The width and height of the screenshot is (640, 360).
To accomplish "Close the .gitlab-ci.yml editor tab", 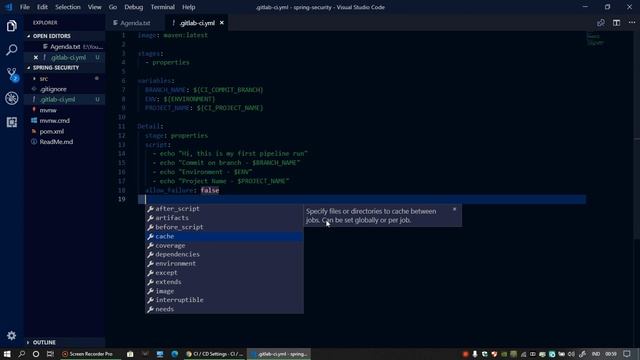I will [x=222, y=23].
